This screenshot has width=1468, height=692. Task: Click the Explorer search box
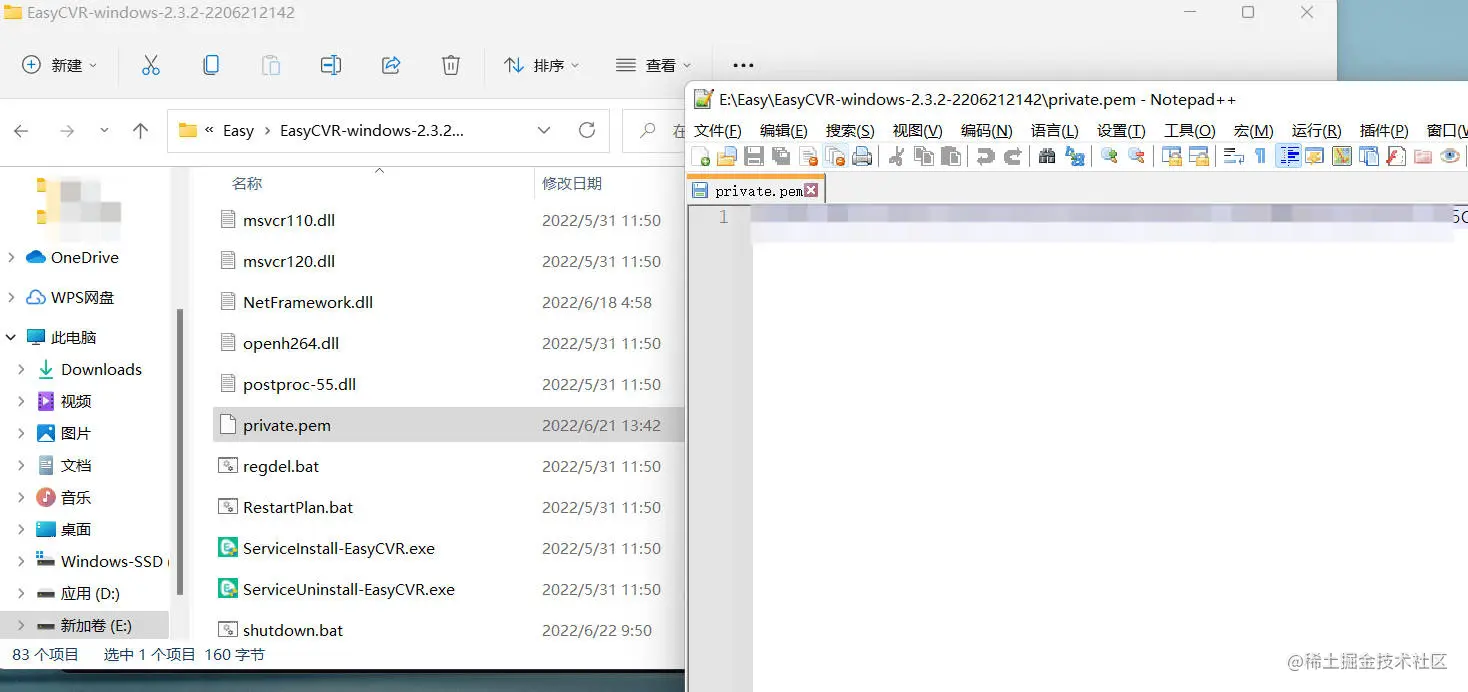654,130
